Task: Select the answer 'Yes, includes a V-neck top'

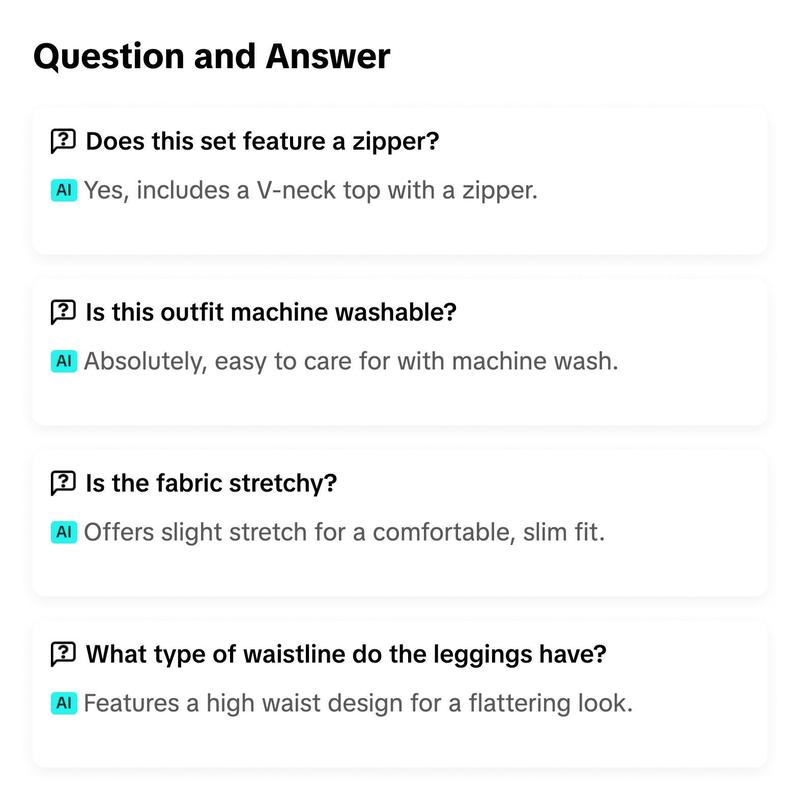Action: [x=311, y=190]
